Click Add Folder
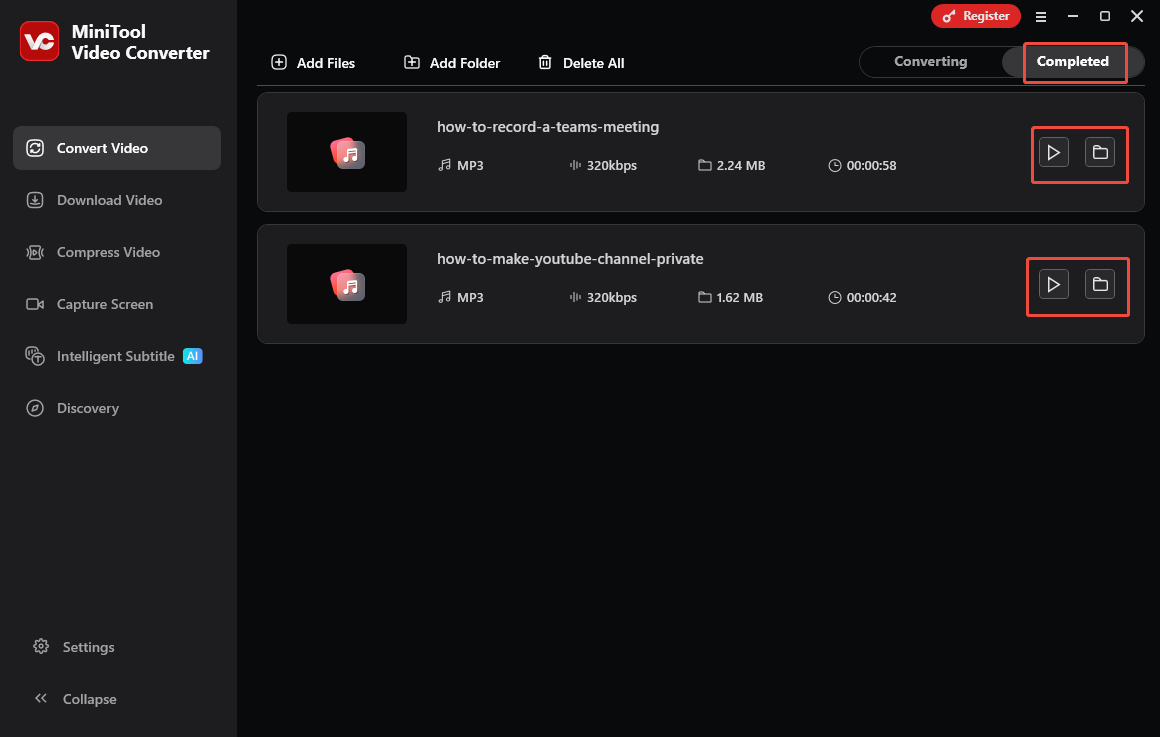 (451, 62)
